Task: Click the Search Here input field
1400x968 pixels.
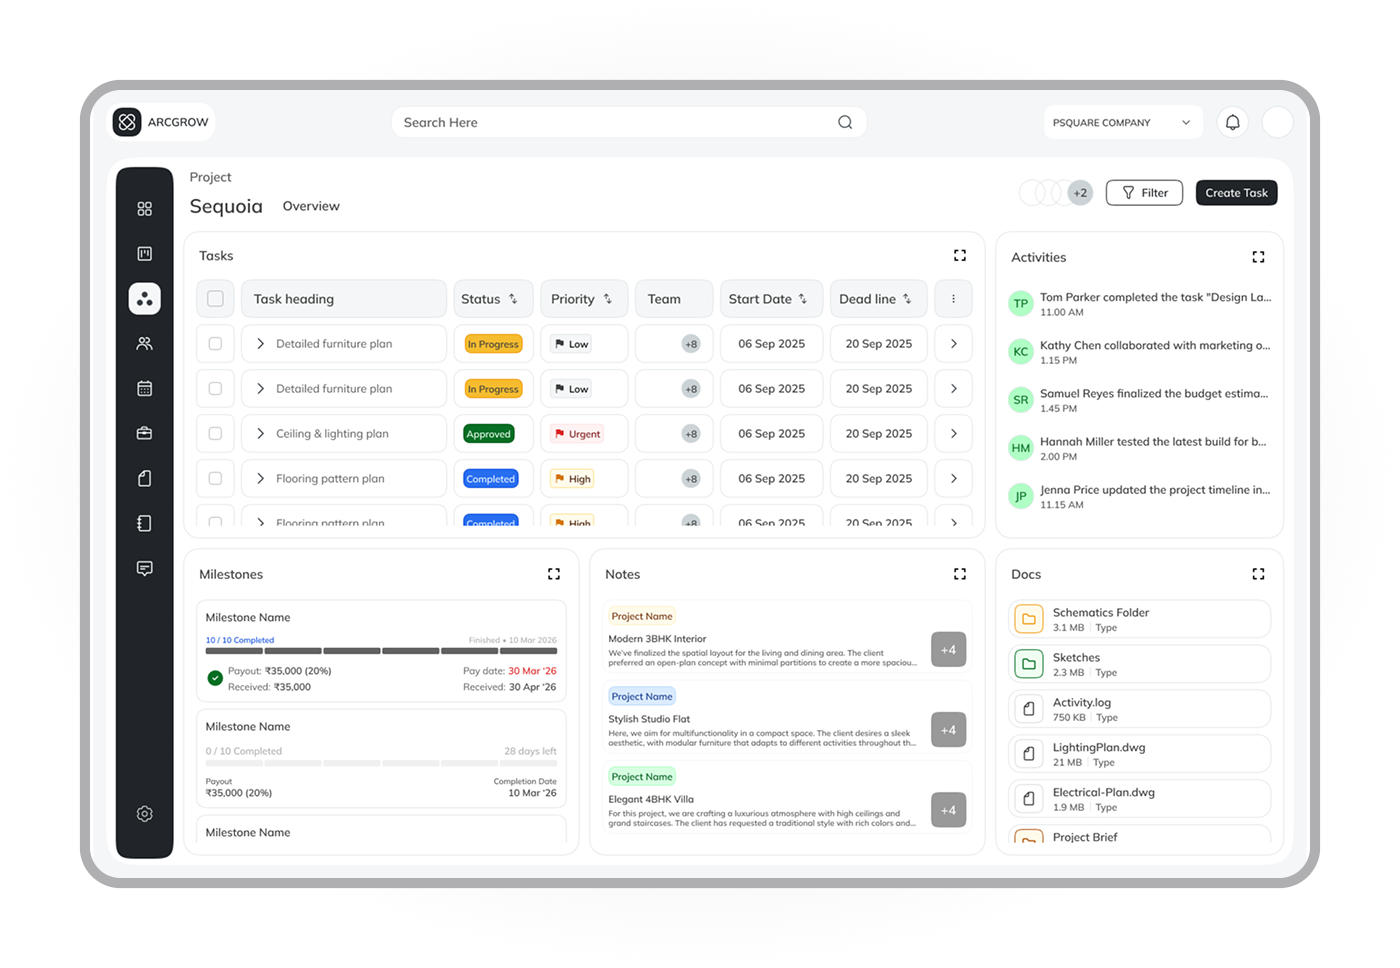Action: click(x=615, y=122)
